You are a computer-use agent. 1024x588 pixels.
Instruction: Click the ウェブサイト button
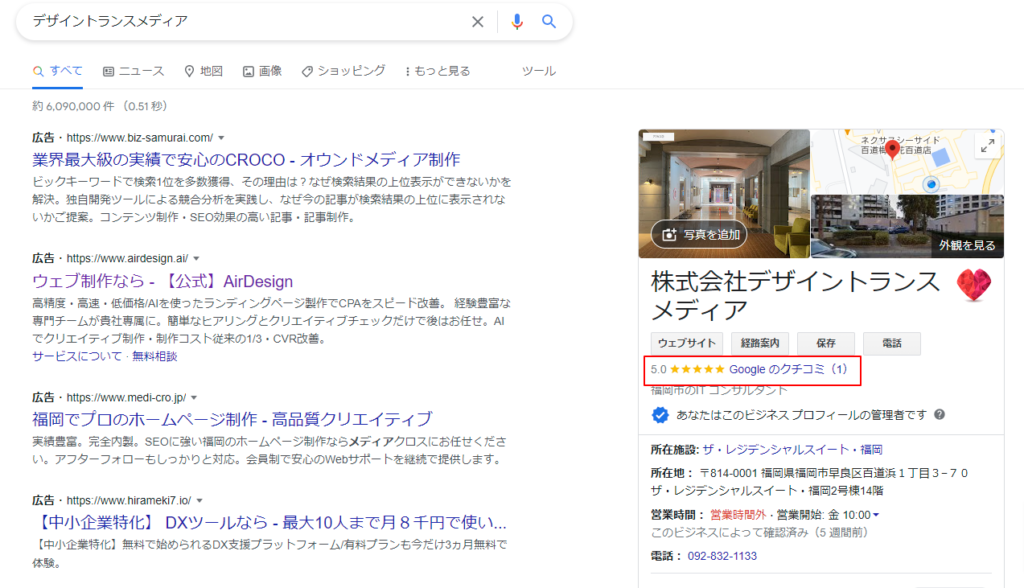click(x=686, y=343)
